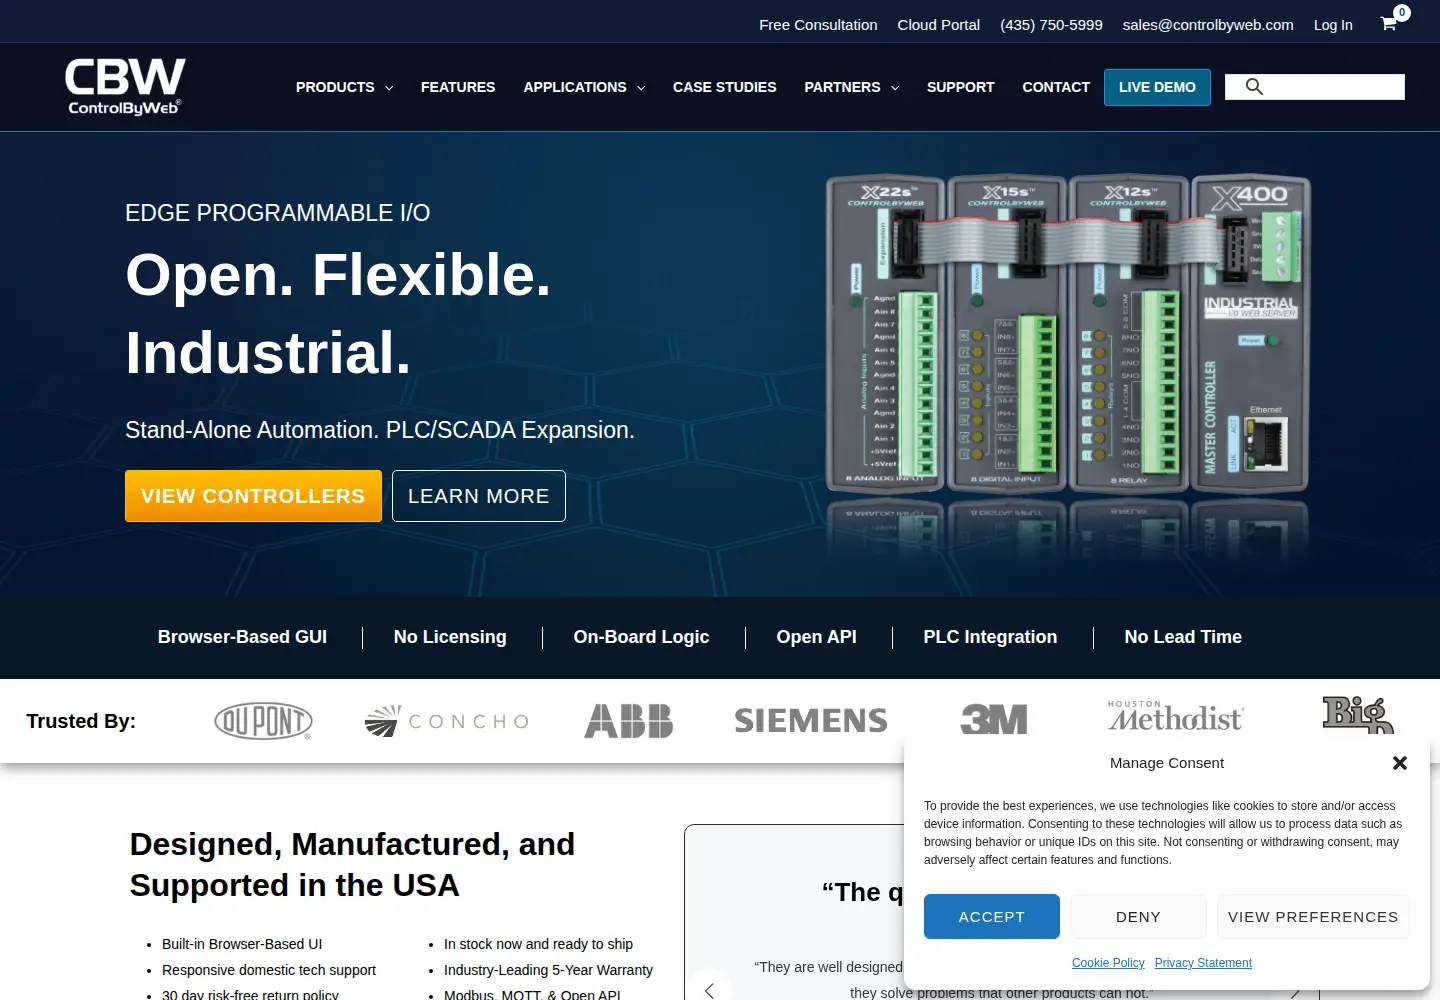Click the ABB logo

[629, 721]
